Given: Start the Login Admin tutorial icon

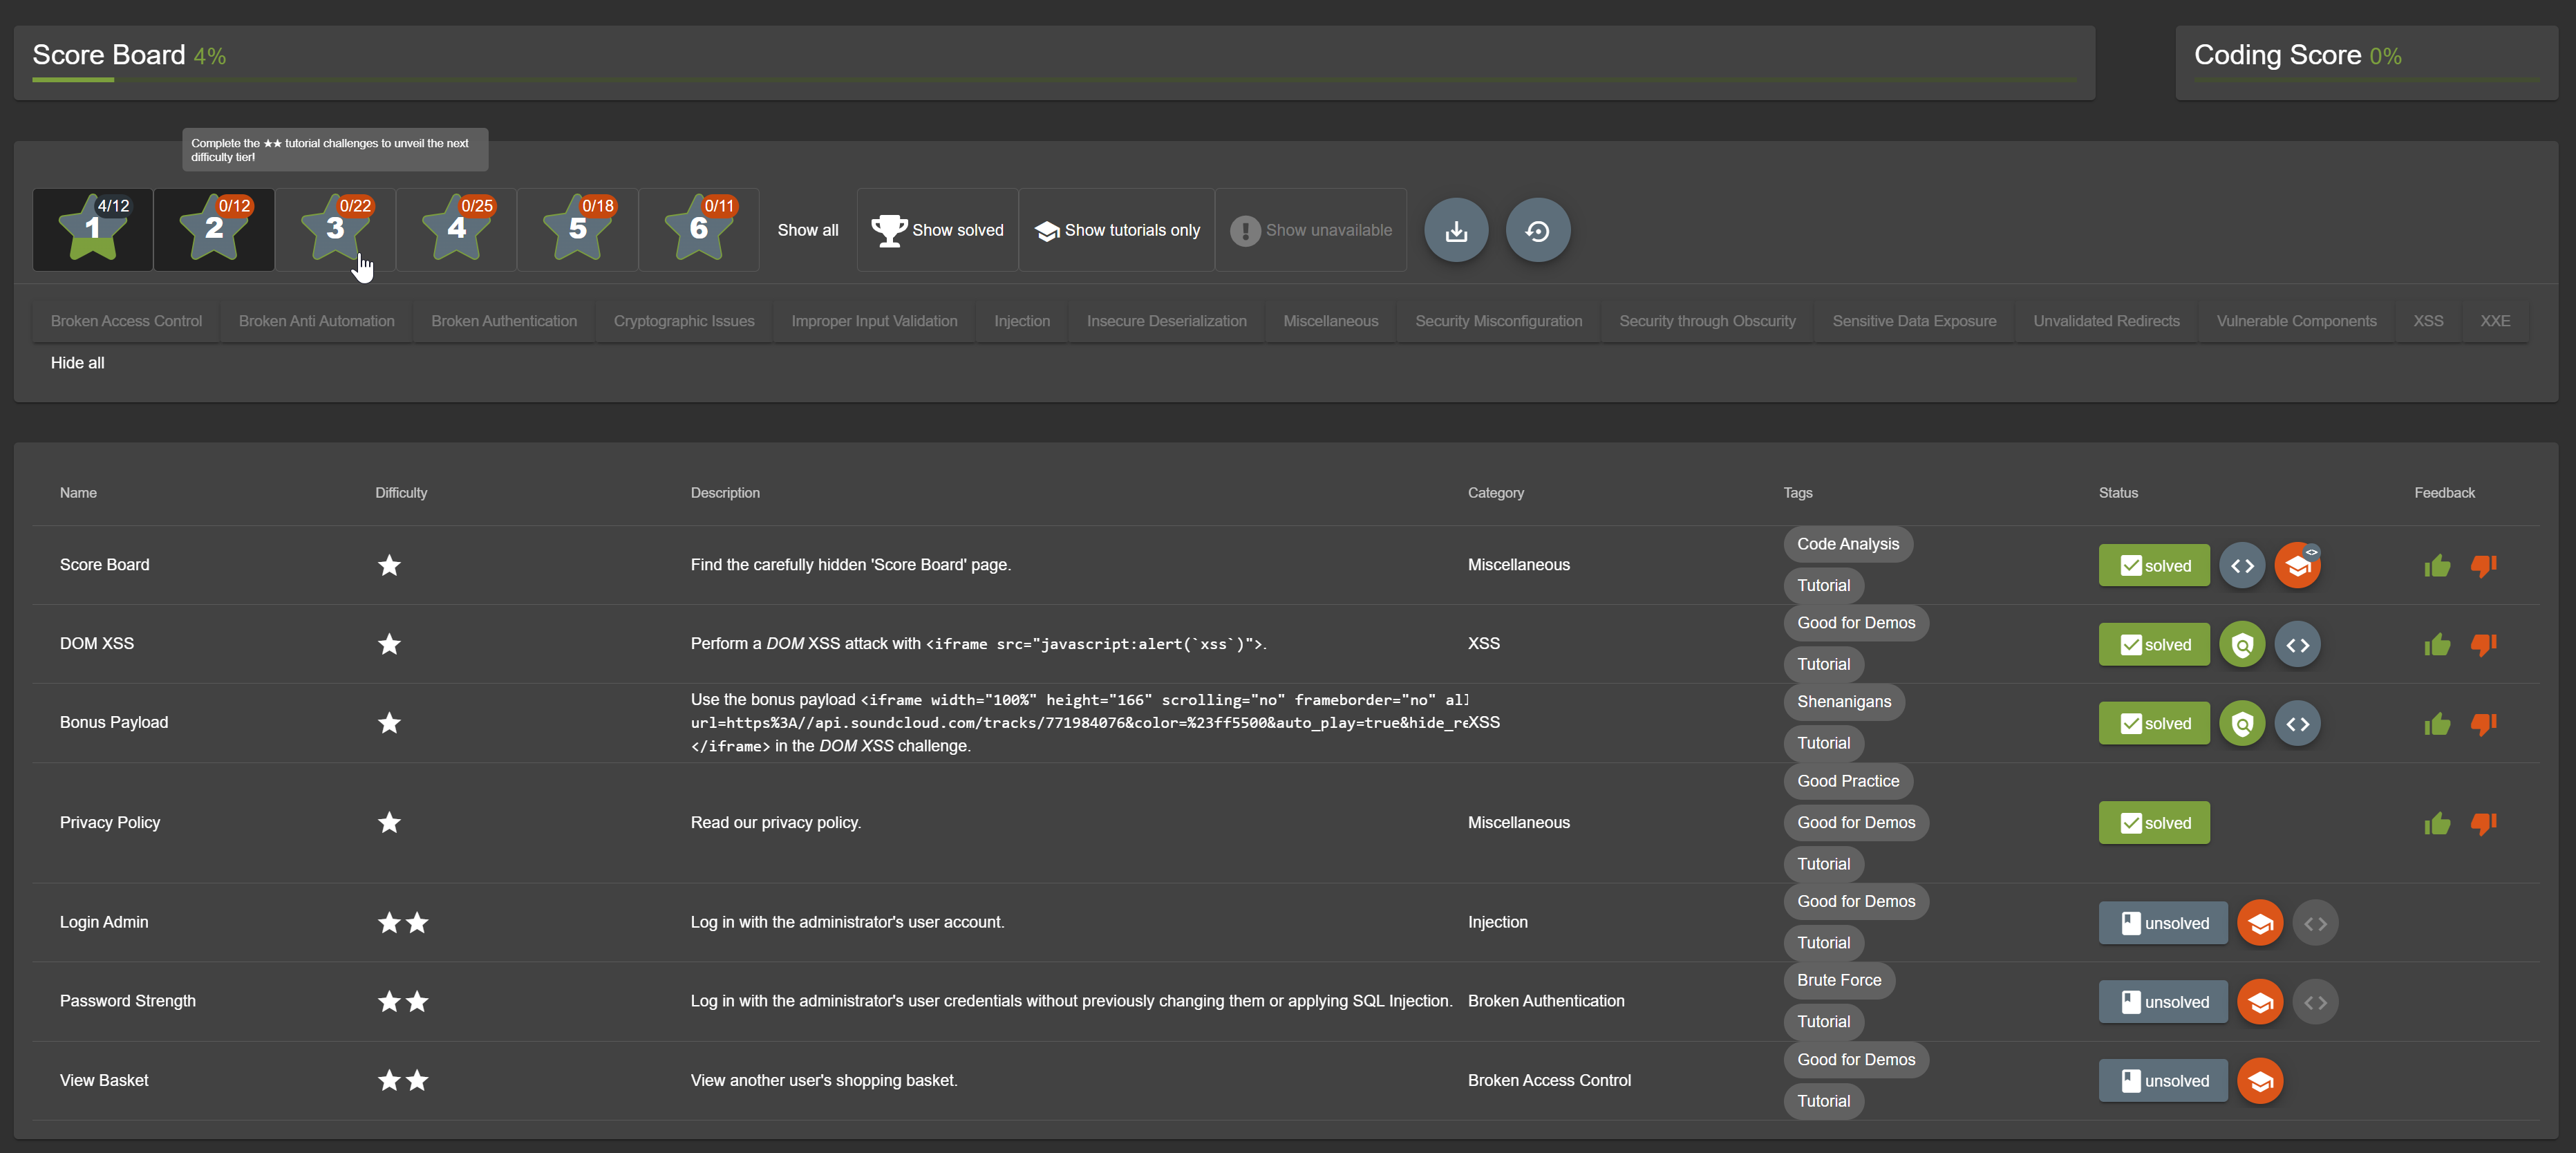Looking at the screenshot, I should pos(2260,923).
